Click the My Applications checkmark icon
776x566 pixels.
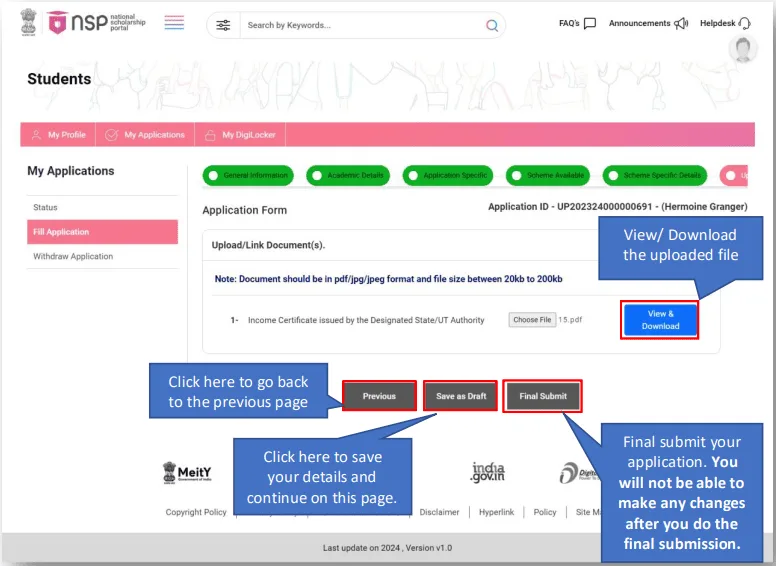coord(112,135)
